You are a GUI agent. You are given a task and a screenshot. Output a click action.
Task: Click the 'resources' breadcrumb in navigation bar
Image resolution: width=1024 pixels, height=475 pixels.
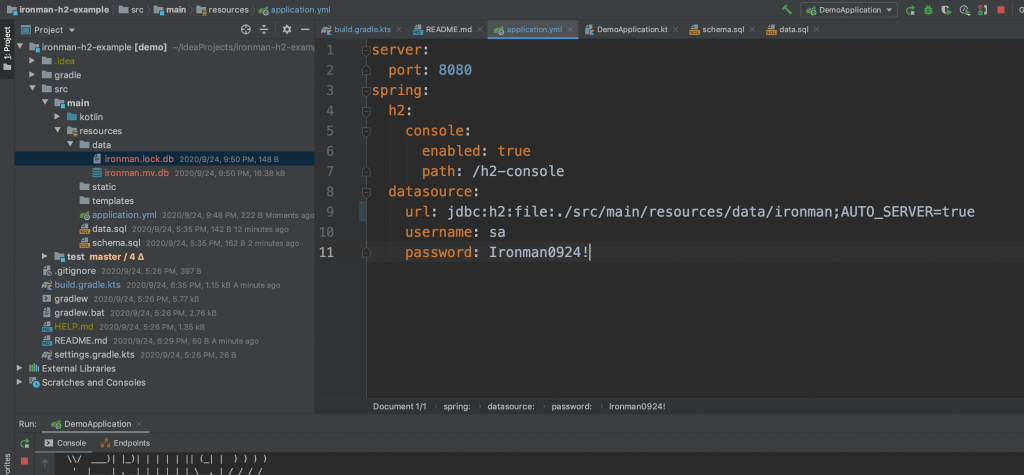click(228, 10)
